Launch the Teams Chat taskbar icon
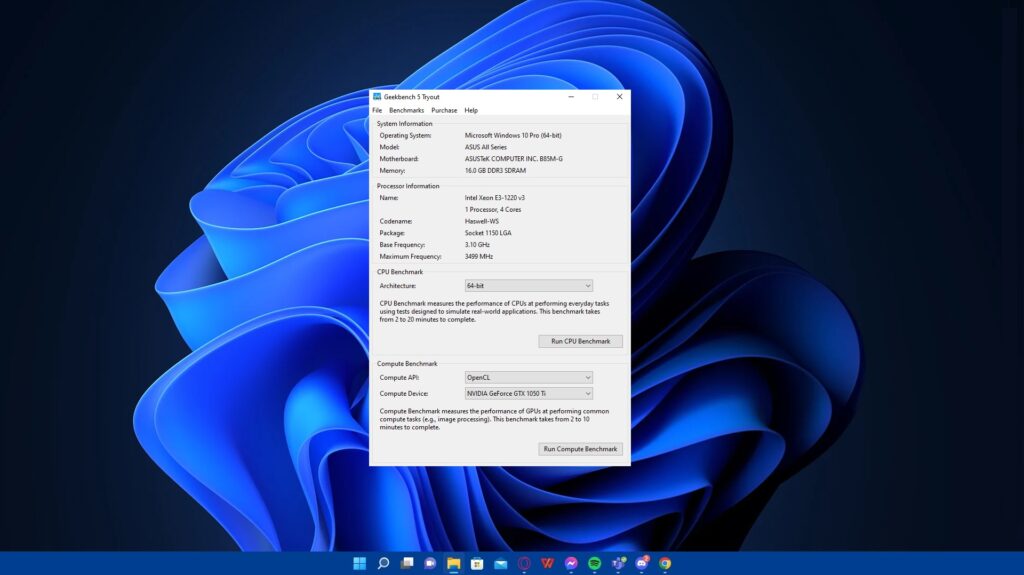Image resolution: width=1024 pixels, height=575 pixels. tap(430, 563)
